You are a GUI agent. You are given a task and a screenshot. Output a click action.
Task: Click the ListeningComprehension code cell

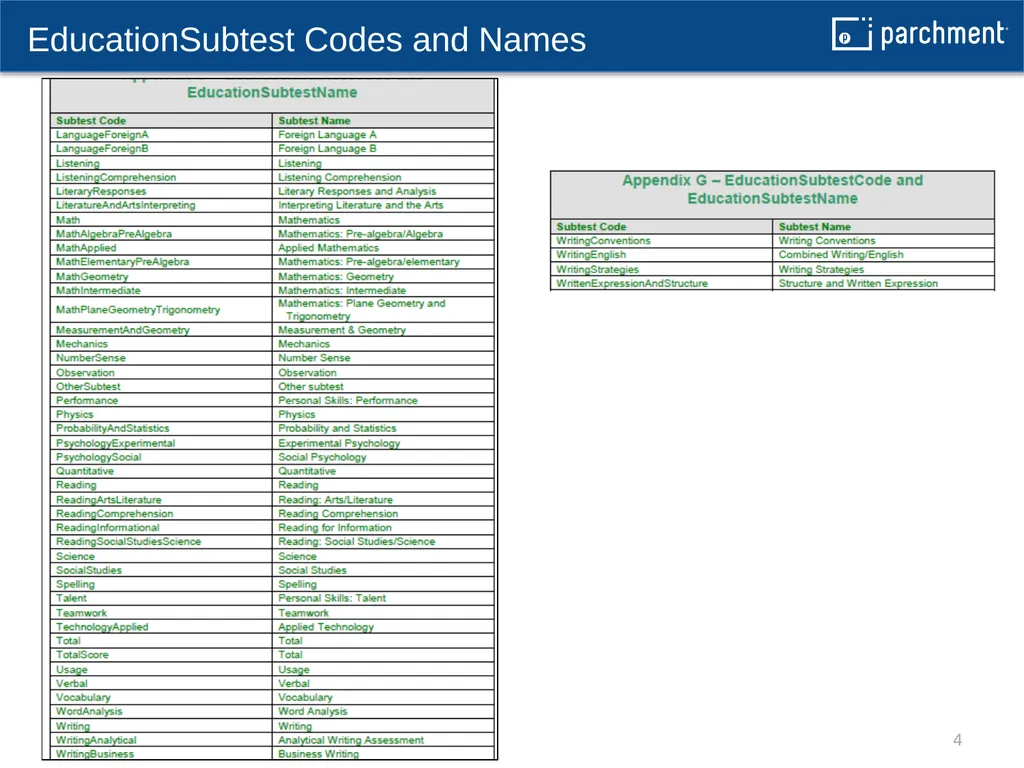[161, 178]
